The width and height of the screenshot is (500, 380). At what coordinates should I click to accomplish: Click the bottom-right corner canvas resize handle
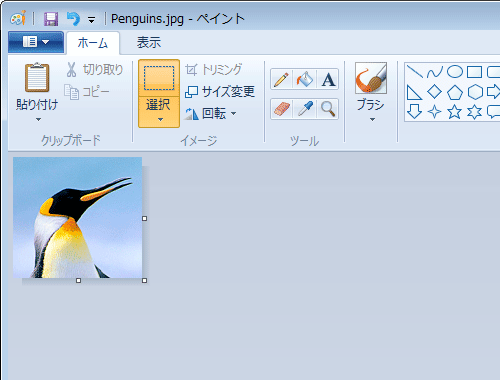click(x=144, y=281)
